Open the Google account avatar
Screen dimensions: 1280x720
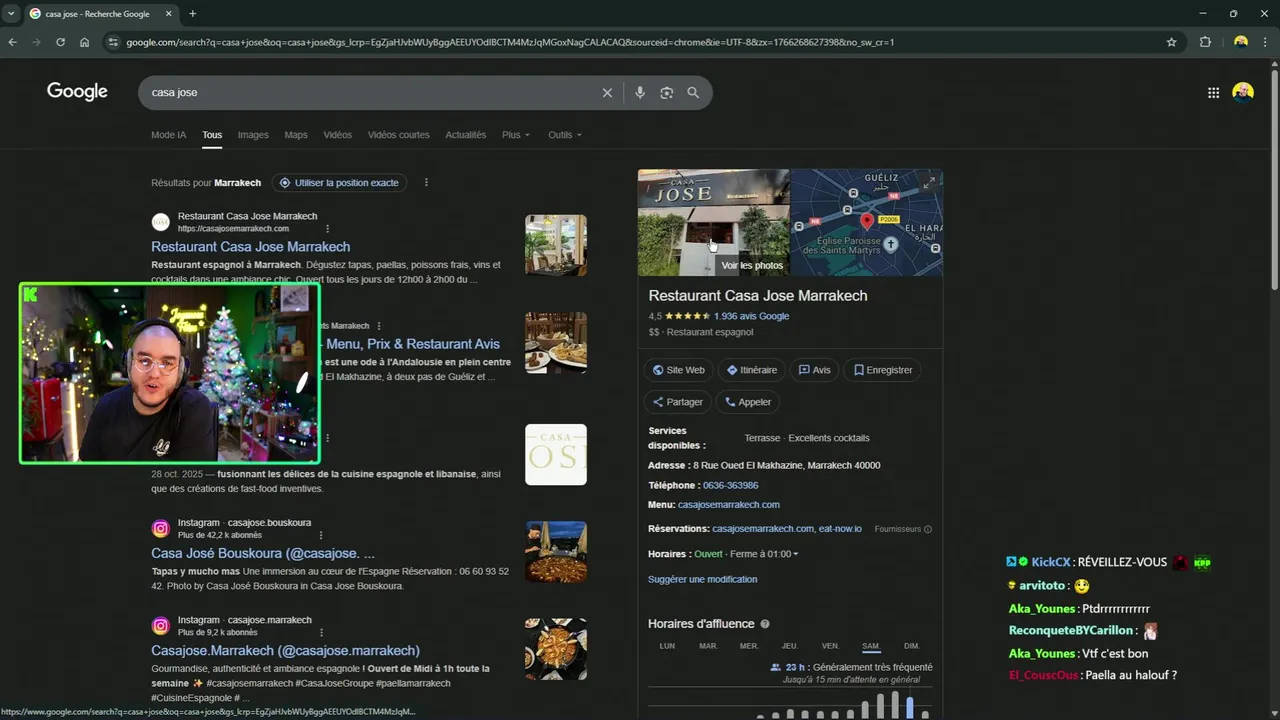pos(1243,93)
